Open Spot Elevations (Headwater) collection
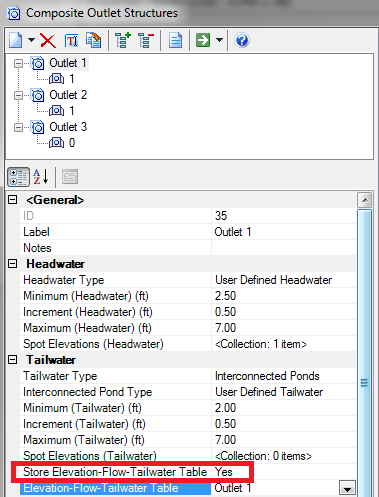Image resolution: width=379 pixels, height=497 pixels. 284,344
